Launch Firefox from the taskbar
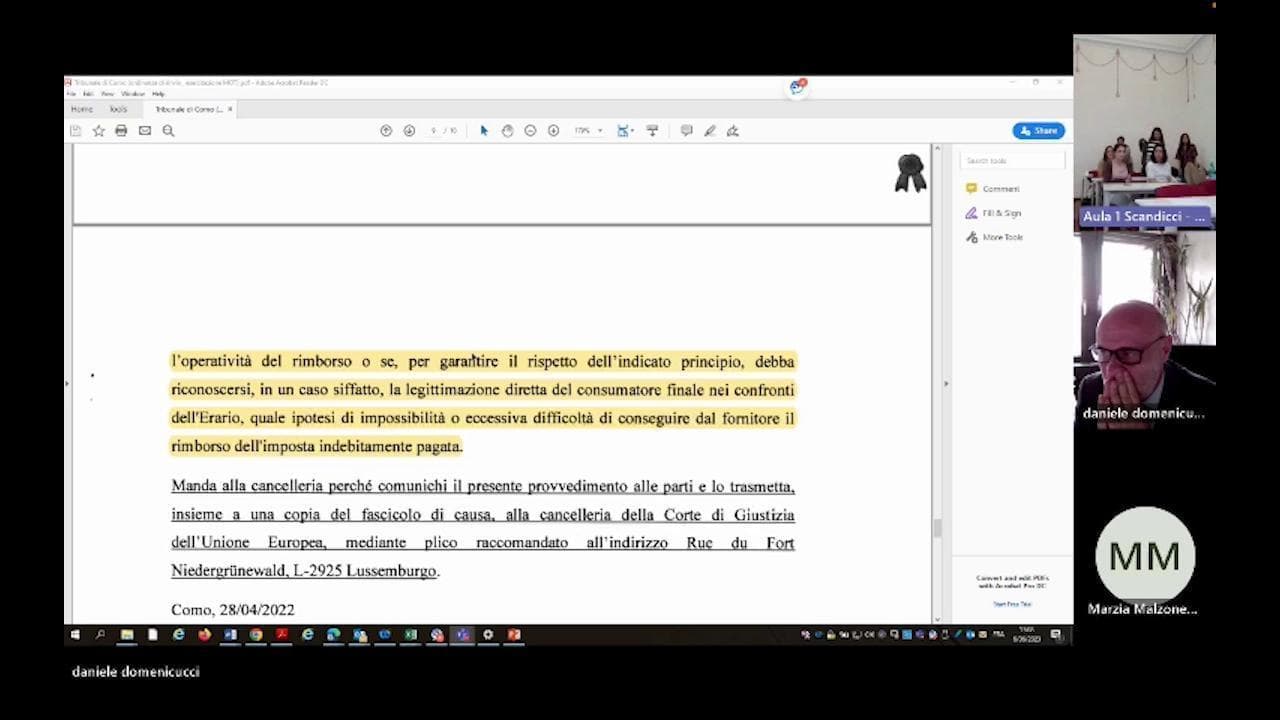Screen dimensions: 1280x720 (204, 634)
